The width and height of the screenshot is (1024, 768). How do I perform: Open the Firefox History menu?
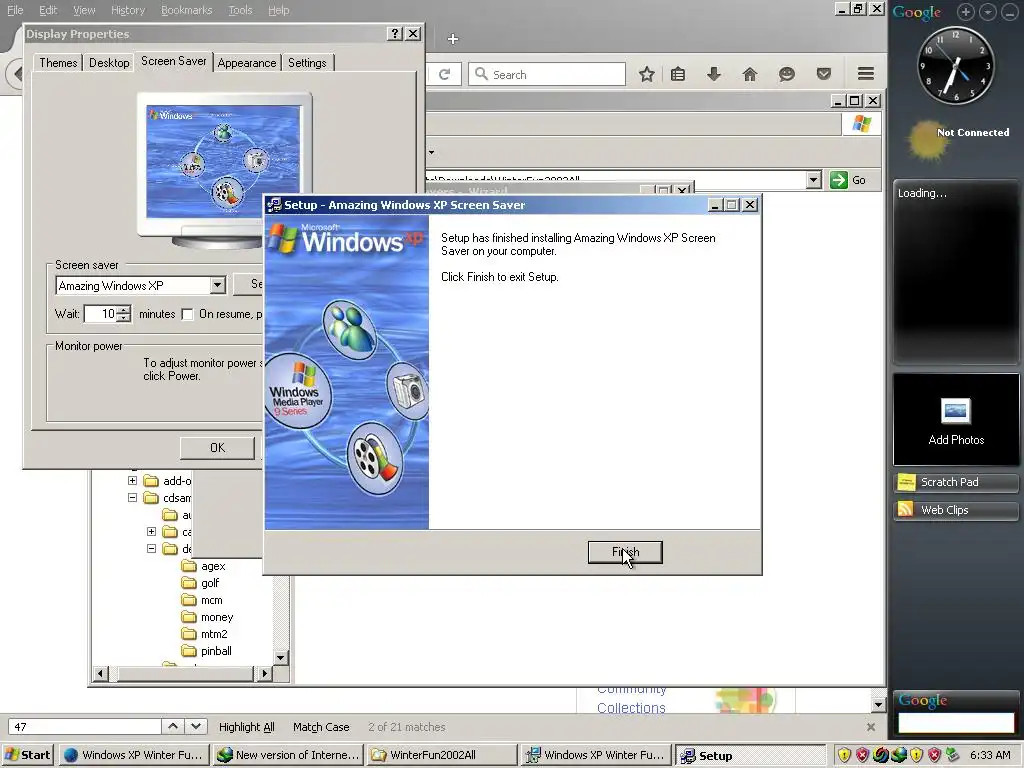click(x=128, y=10)
